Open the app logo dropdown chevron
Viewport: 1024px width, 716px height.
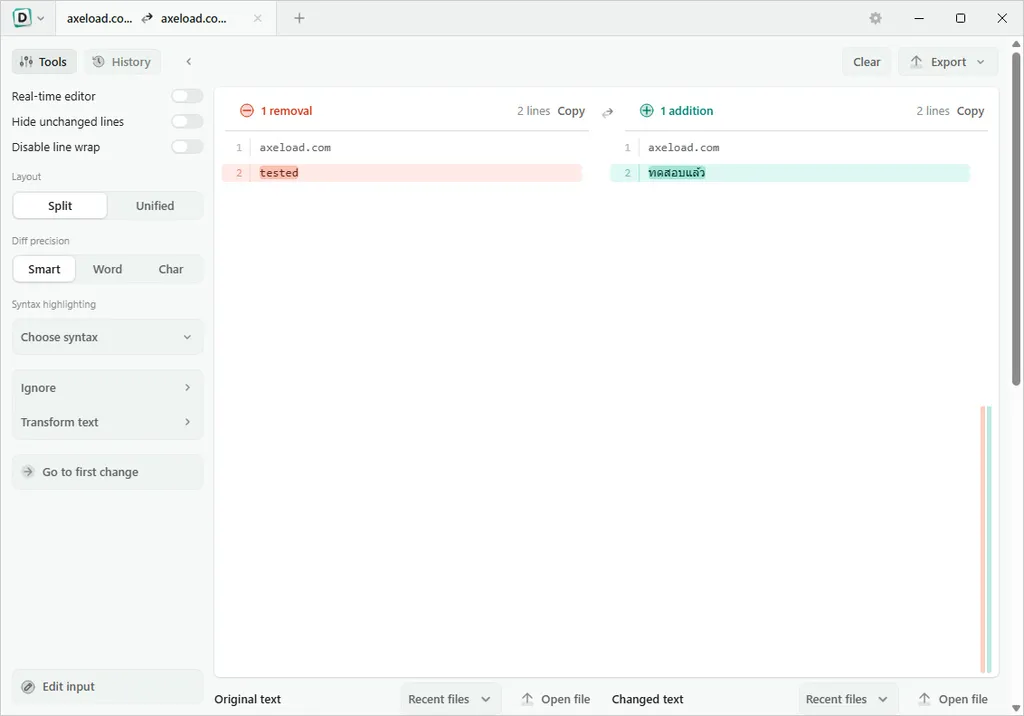pyautogui.click(x=40, y=18)
